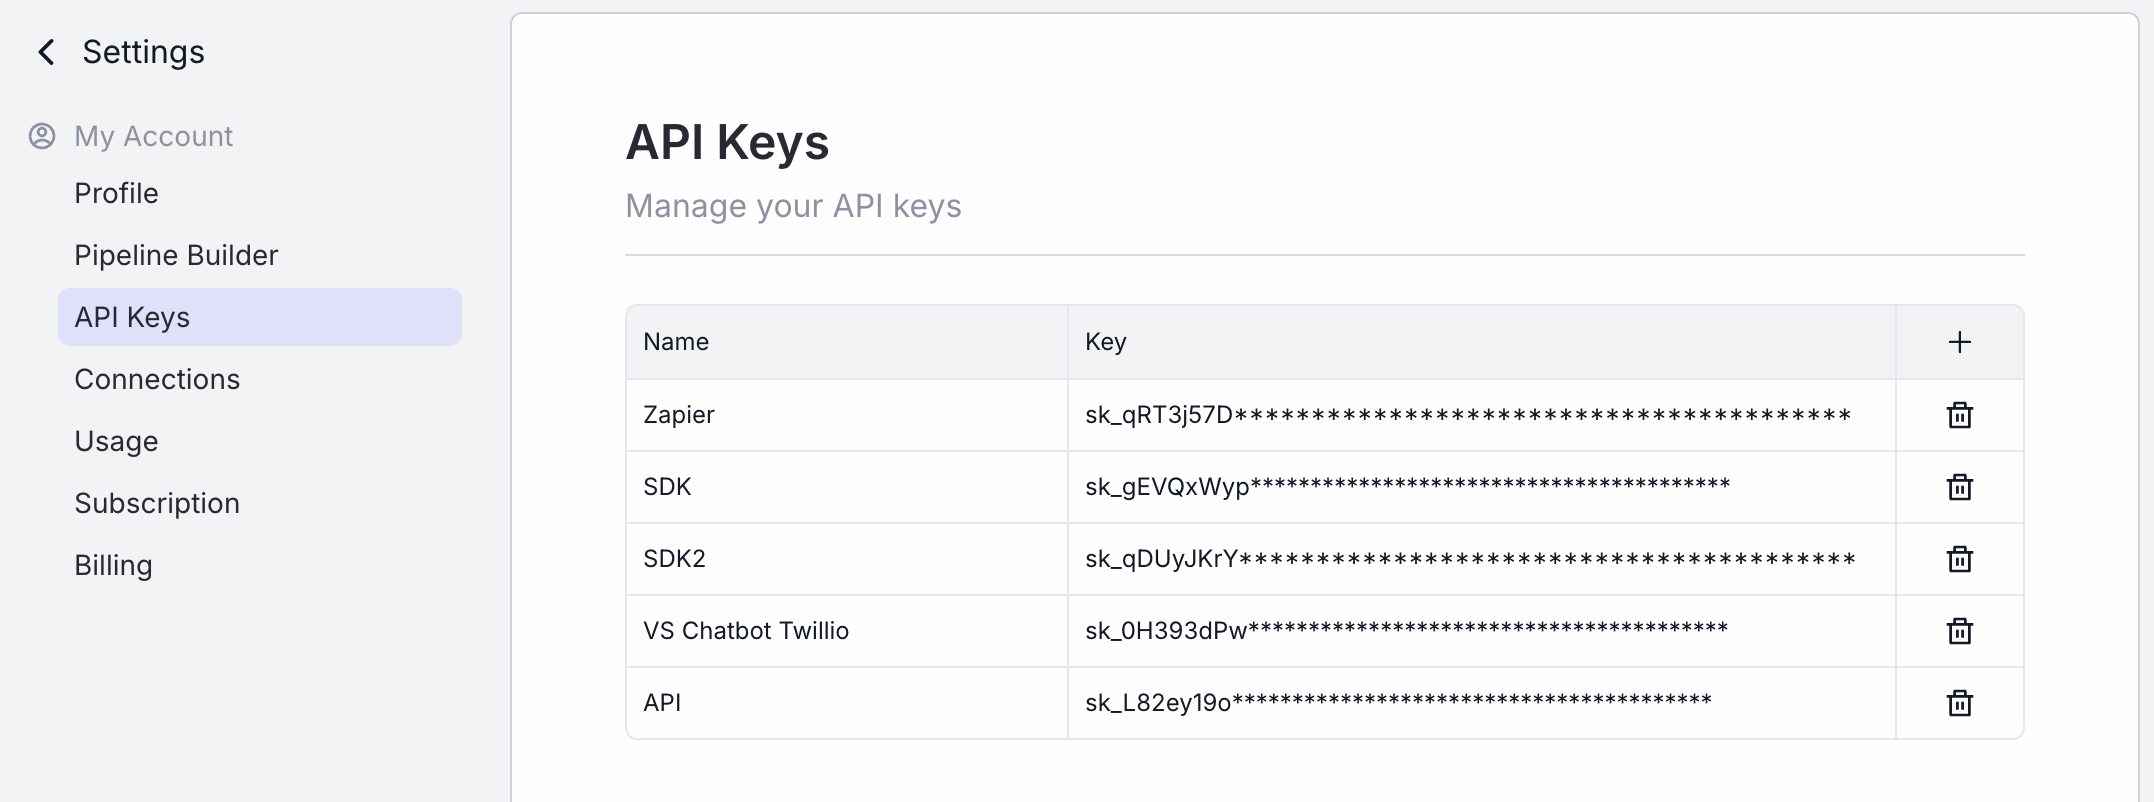
Task: Go back using the Settings chevron arrow
Action: point(46,52)
